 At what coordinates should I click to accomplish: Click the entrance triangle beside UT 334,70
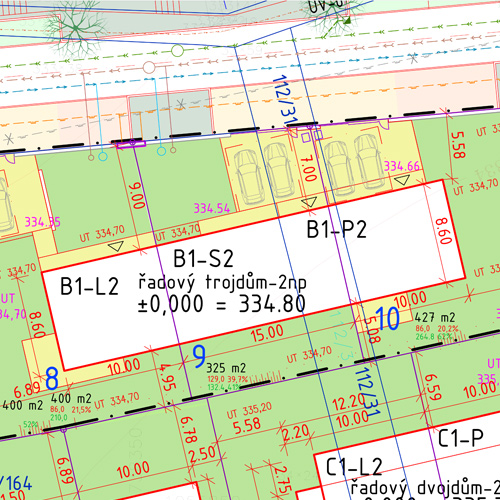pyautogui.click(x=116, y=246)
